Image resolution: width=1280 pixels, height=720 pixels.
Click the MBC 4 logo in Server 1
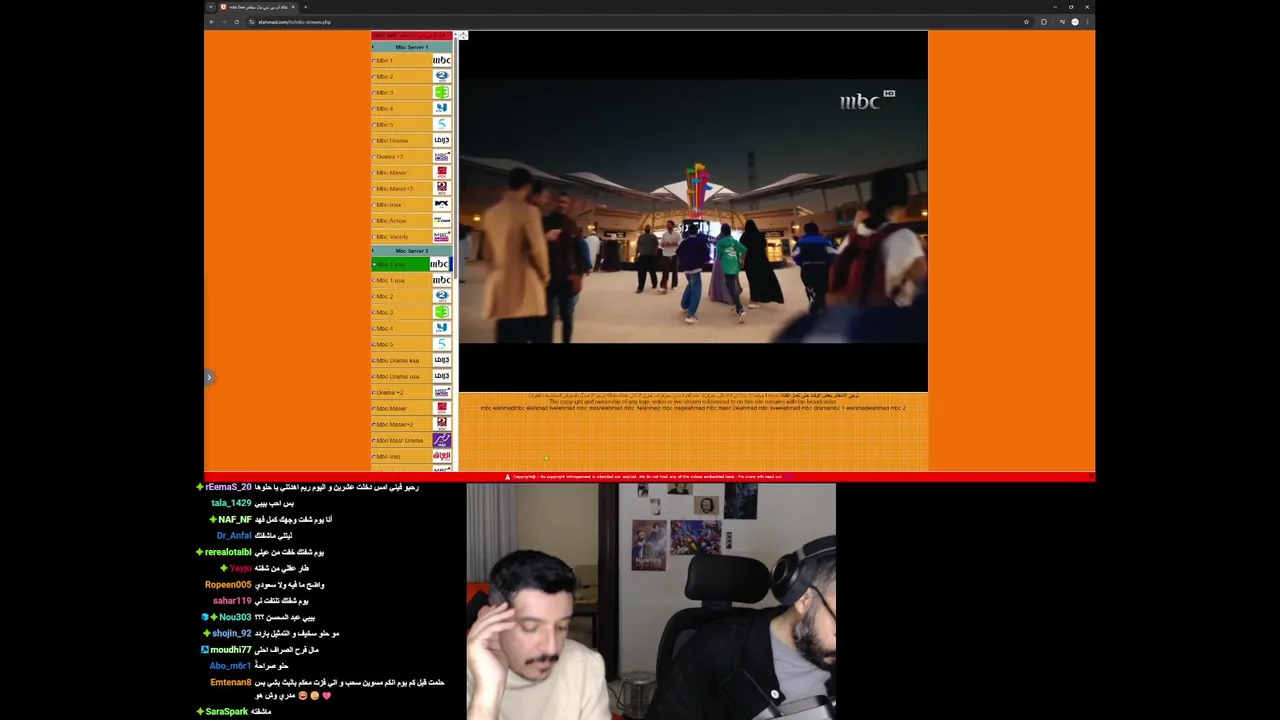441,109
